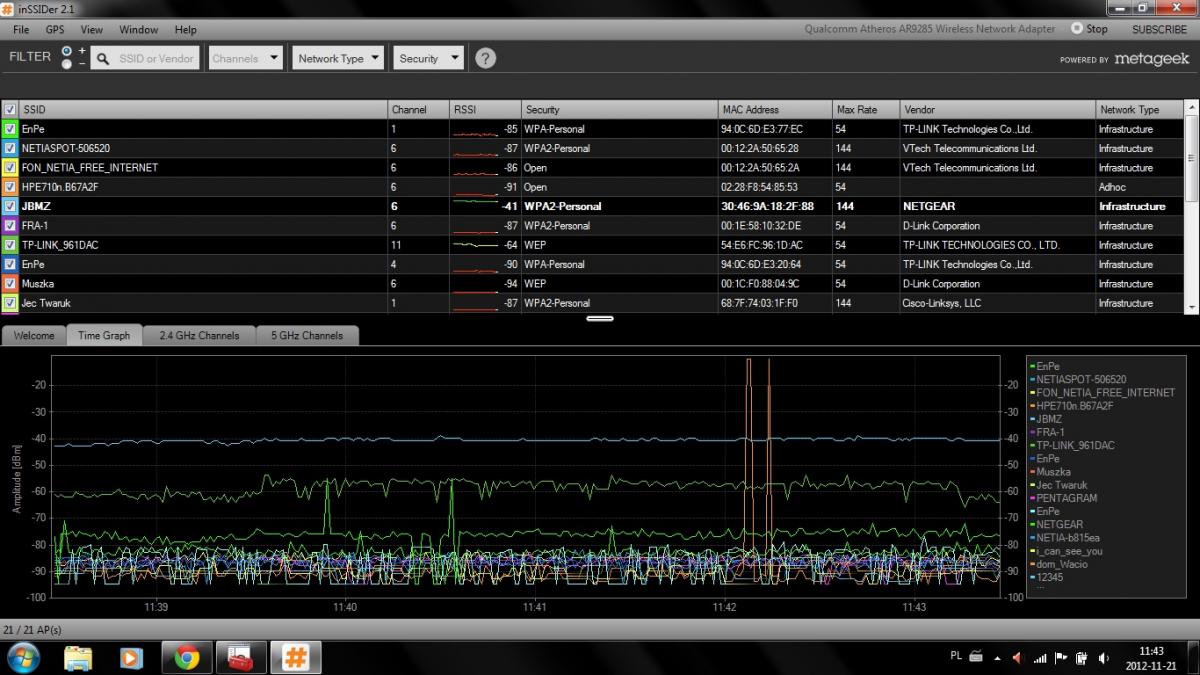This screenshot has height=675, width=1200.
Task: Open the Window menu
Action: (x=139, y=30)
